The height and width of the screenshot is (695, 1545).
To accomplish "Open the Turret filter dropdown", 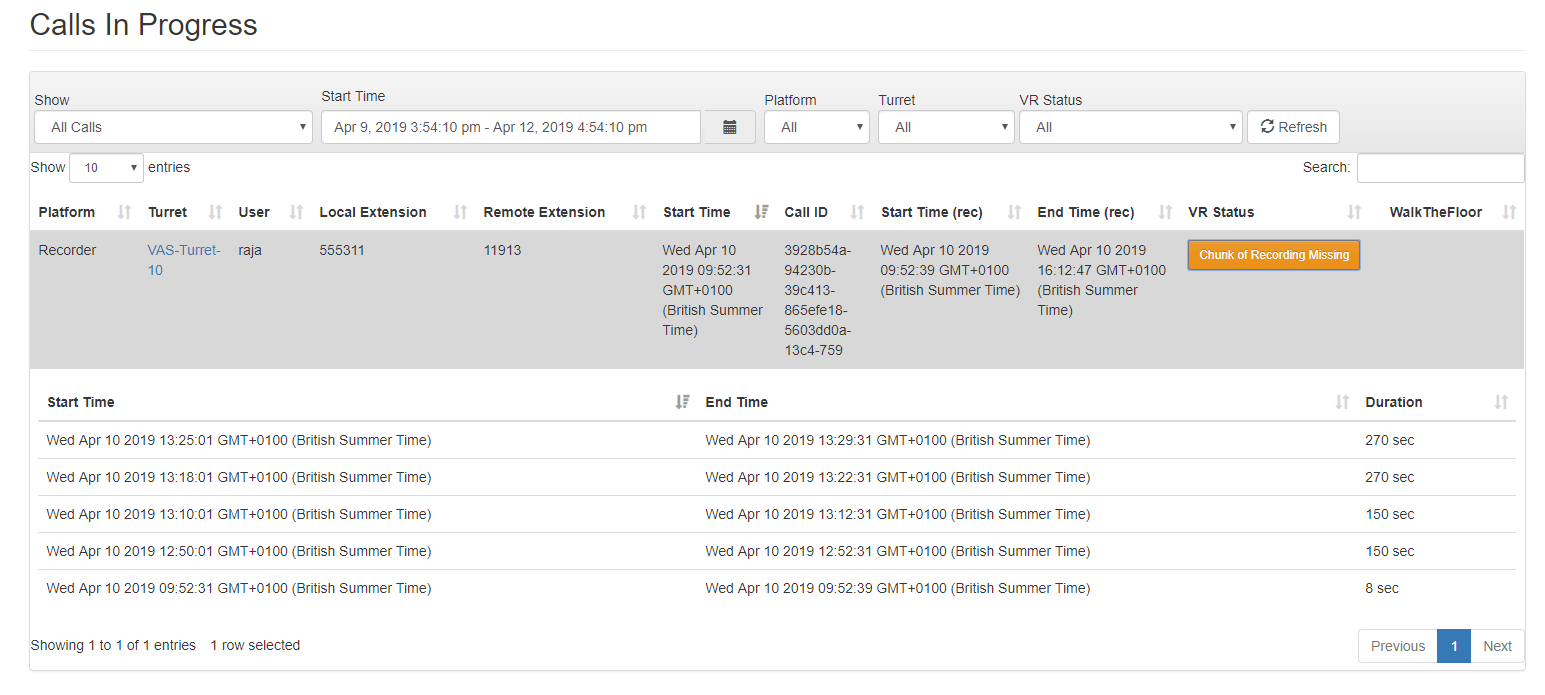I will click(x=946, y=127).
